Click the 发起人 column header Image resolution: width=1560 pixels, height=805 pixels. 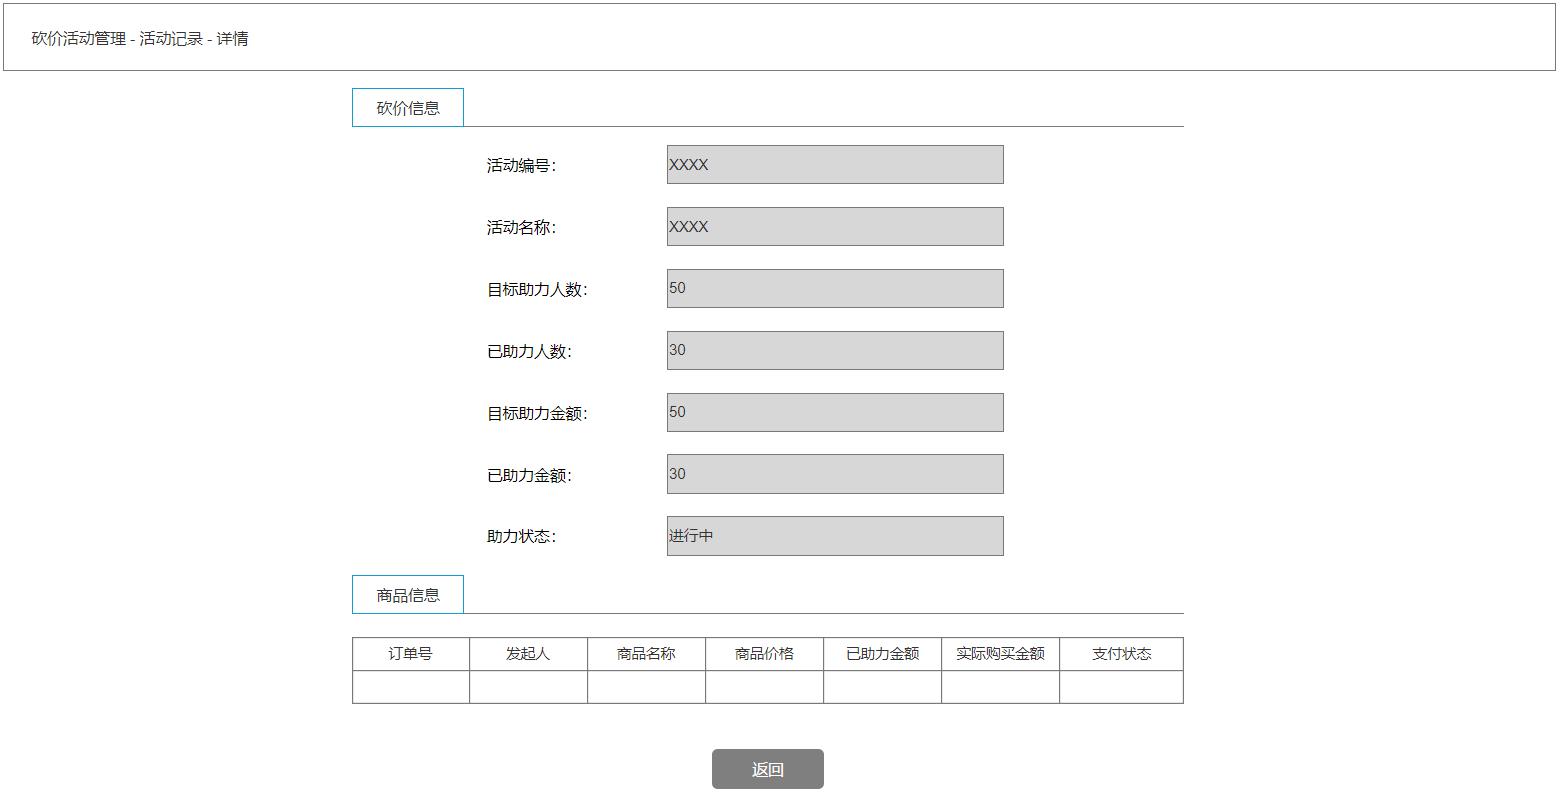[528, 653]
